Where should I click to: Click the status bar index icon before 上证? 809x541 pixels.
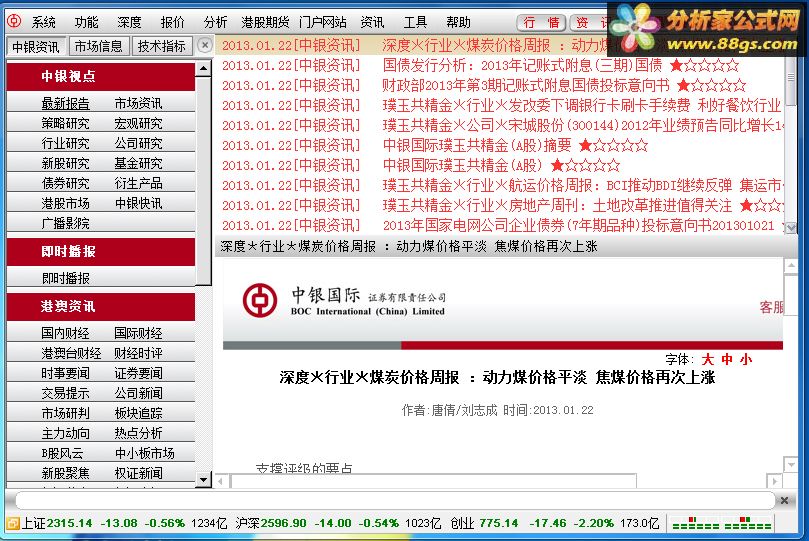[x=13, y=523]
